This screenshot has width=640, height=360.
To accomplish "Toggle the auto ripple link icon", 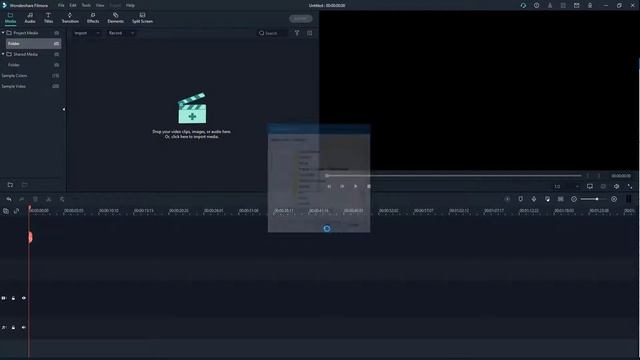I will pos(16,211).
